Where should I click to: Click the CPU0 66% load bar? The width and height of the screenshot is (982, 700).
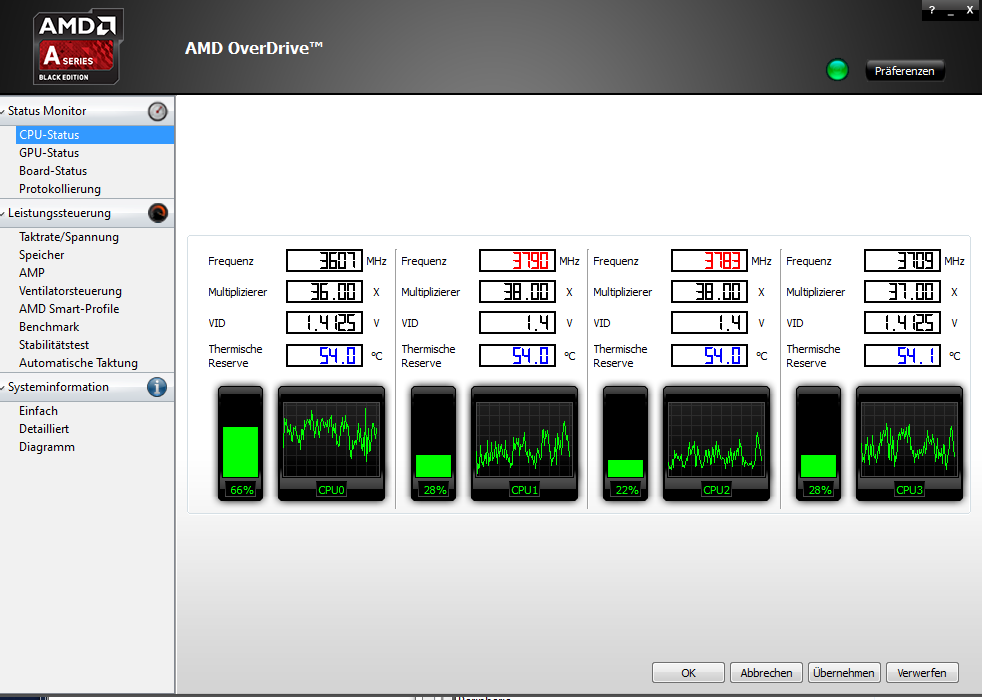pyautogui.click(x=240, y=443)
